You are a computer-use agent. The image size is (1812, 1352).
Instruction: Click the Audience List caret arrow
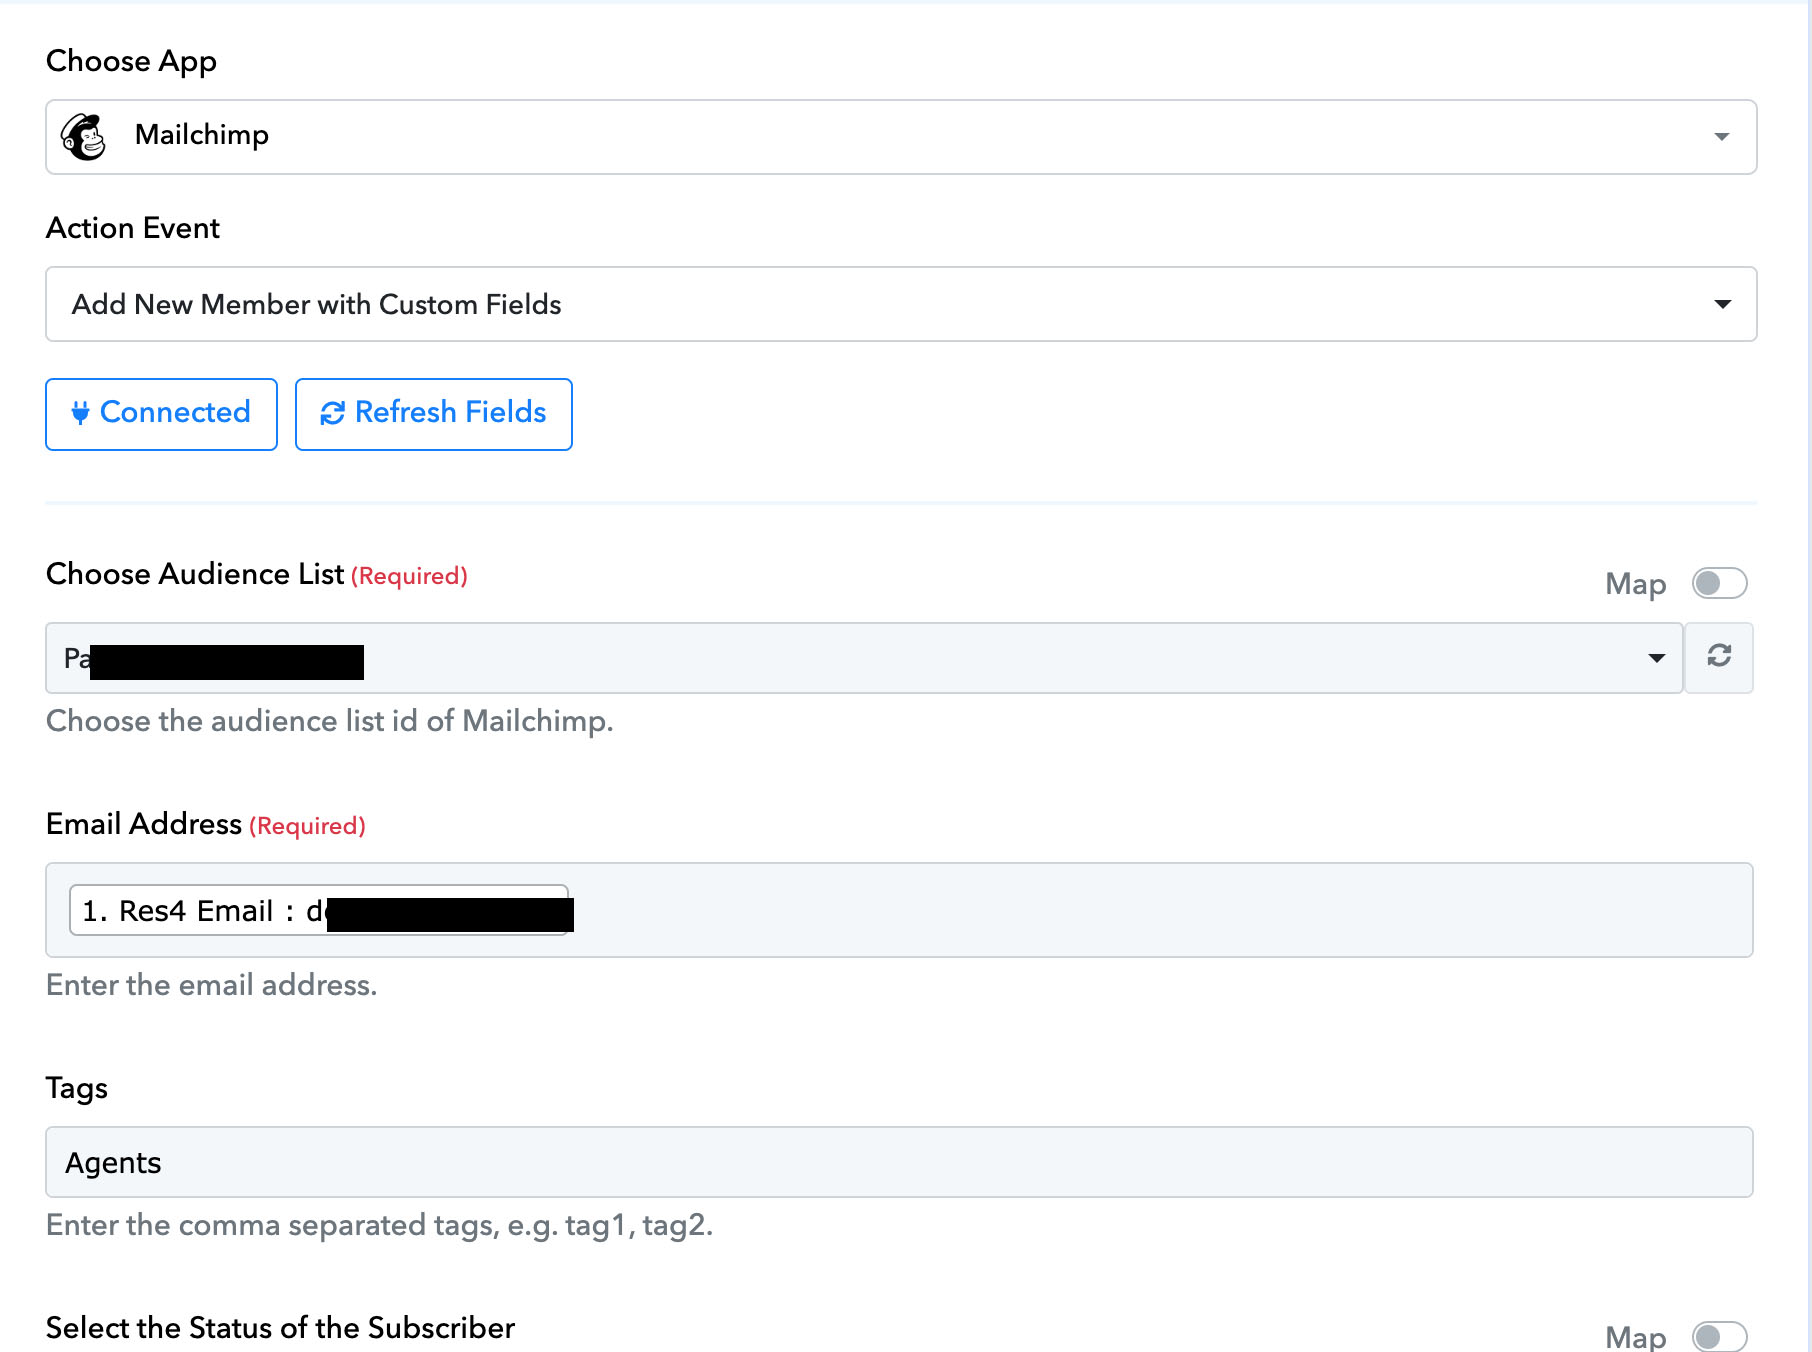pyautogui.click(x=1656, y=658)
